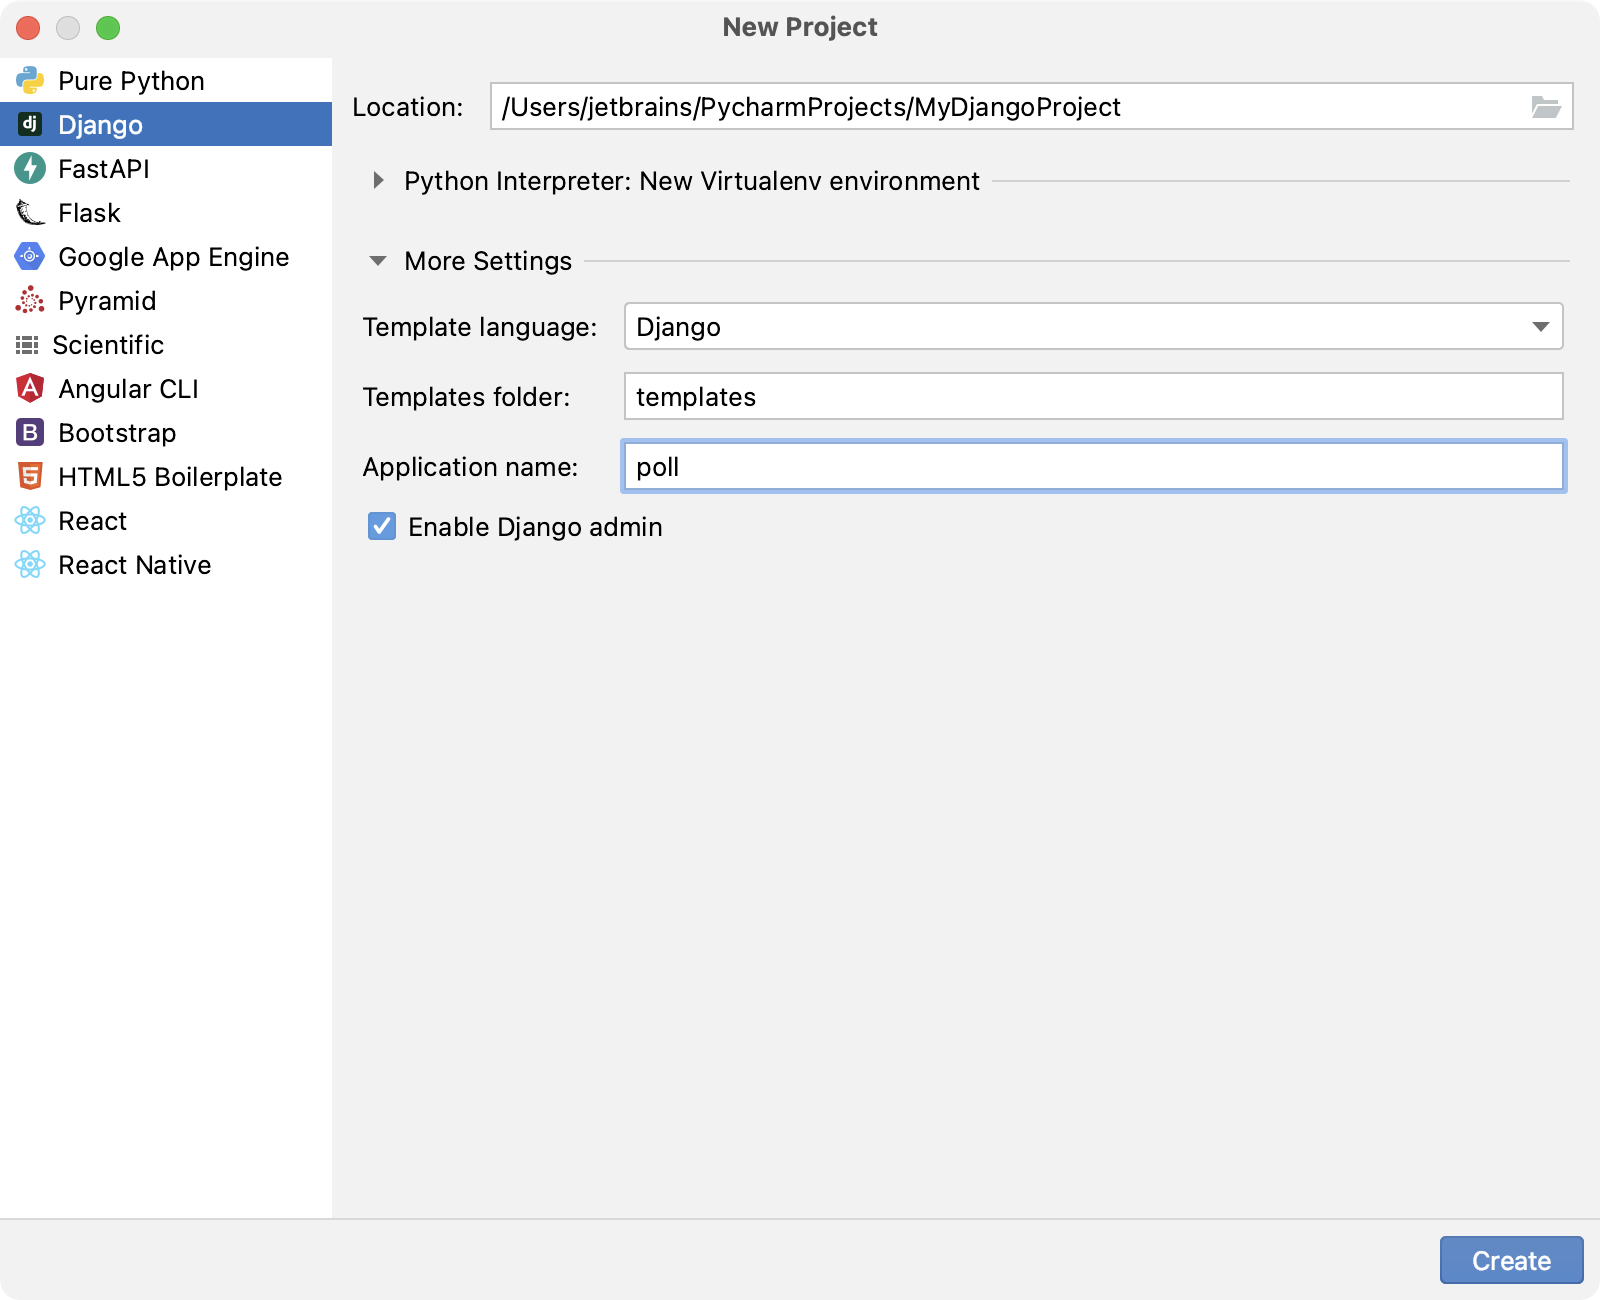Image resolution: width=1600 pixels, height=1300 pixels.
Task: Click the Create button
Action: [1510, 1260]
